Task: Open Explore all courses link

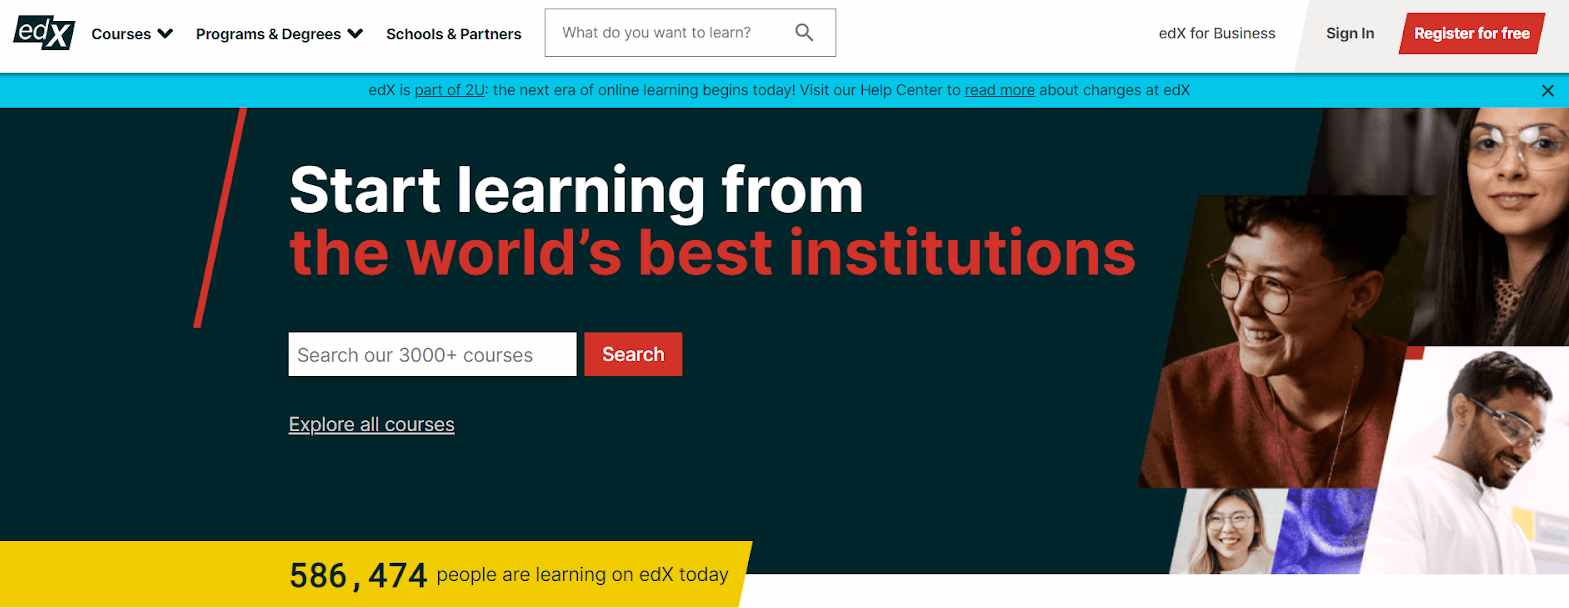Action: 371,425
